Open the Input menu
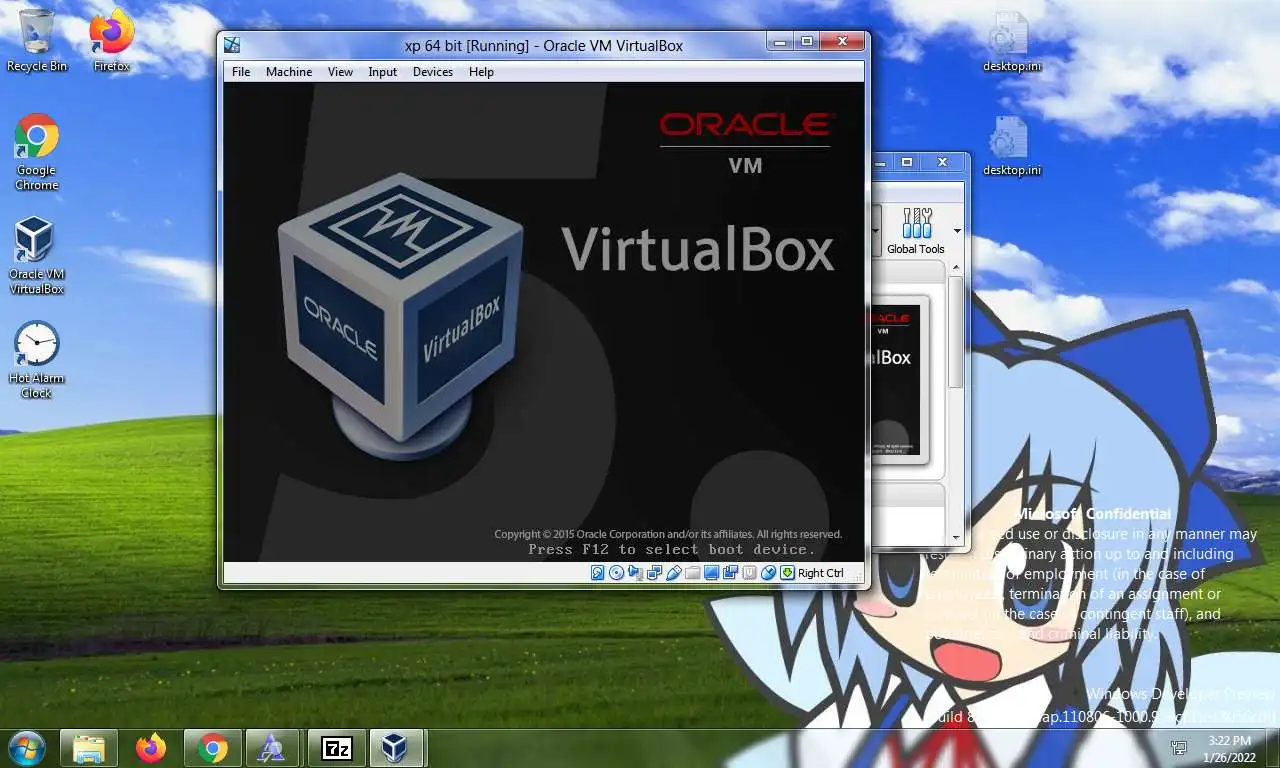Image resolution: width=1280 pixels, height=768 pixels. pos(382,72)
